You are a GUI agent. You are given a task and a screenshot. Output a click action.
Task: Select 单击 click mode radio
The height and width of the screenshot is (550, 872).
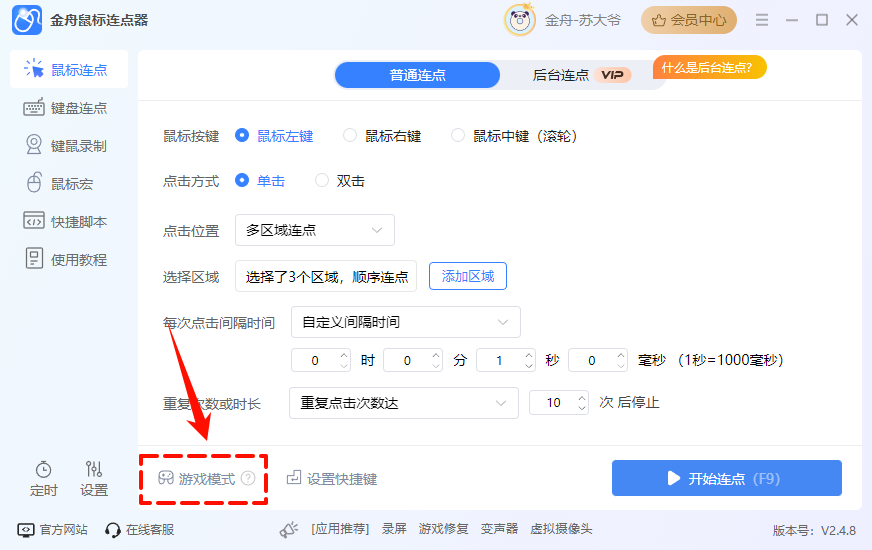point(242,180)
